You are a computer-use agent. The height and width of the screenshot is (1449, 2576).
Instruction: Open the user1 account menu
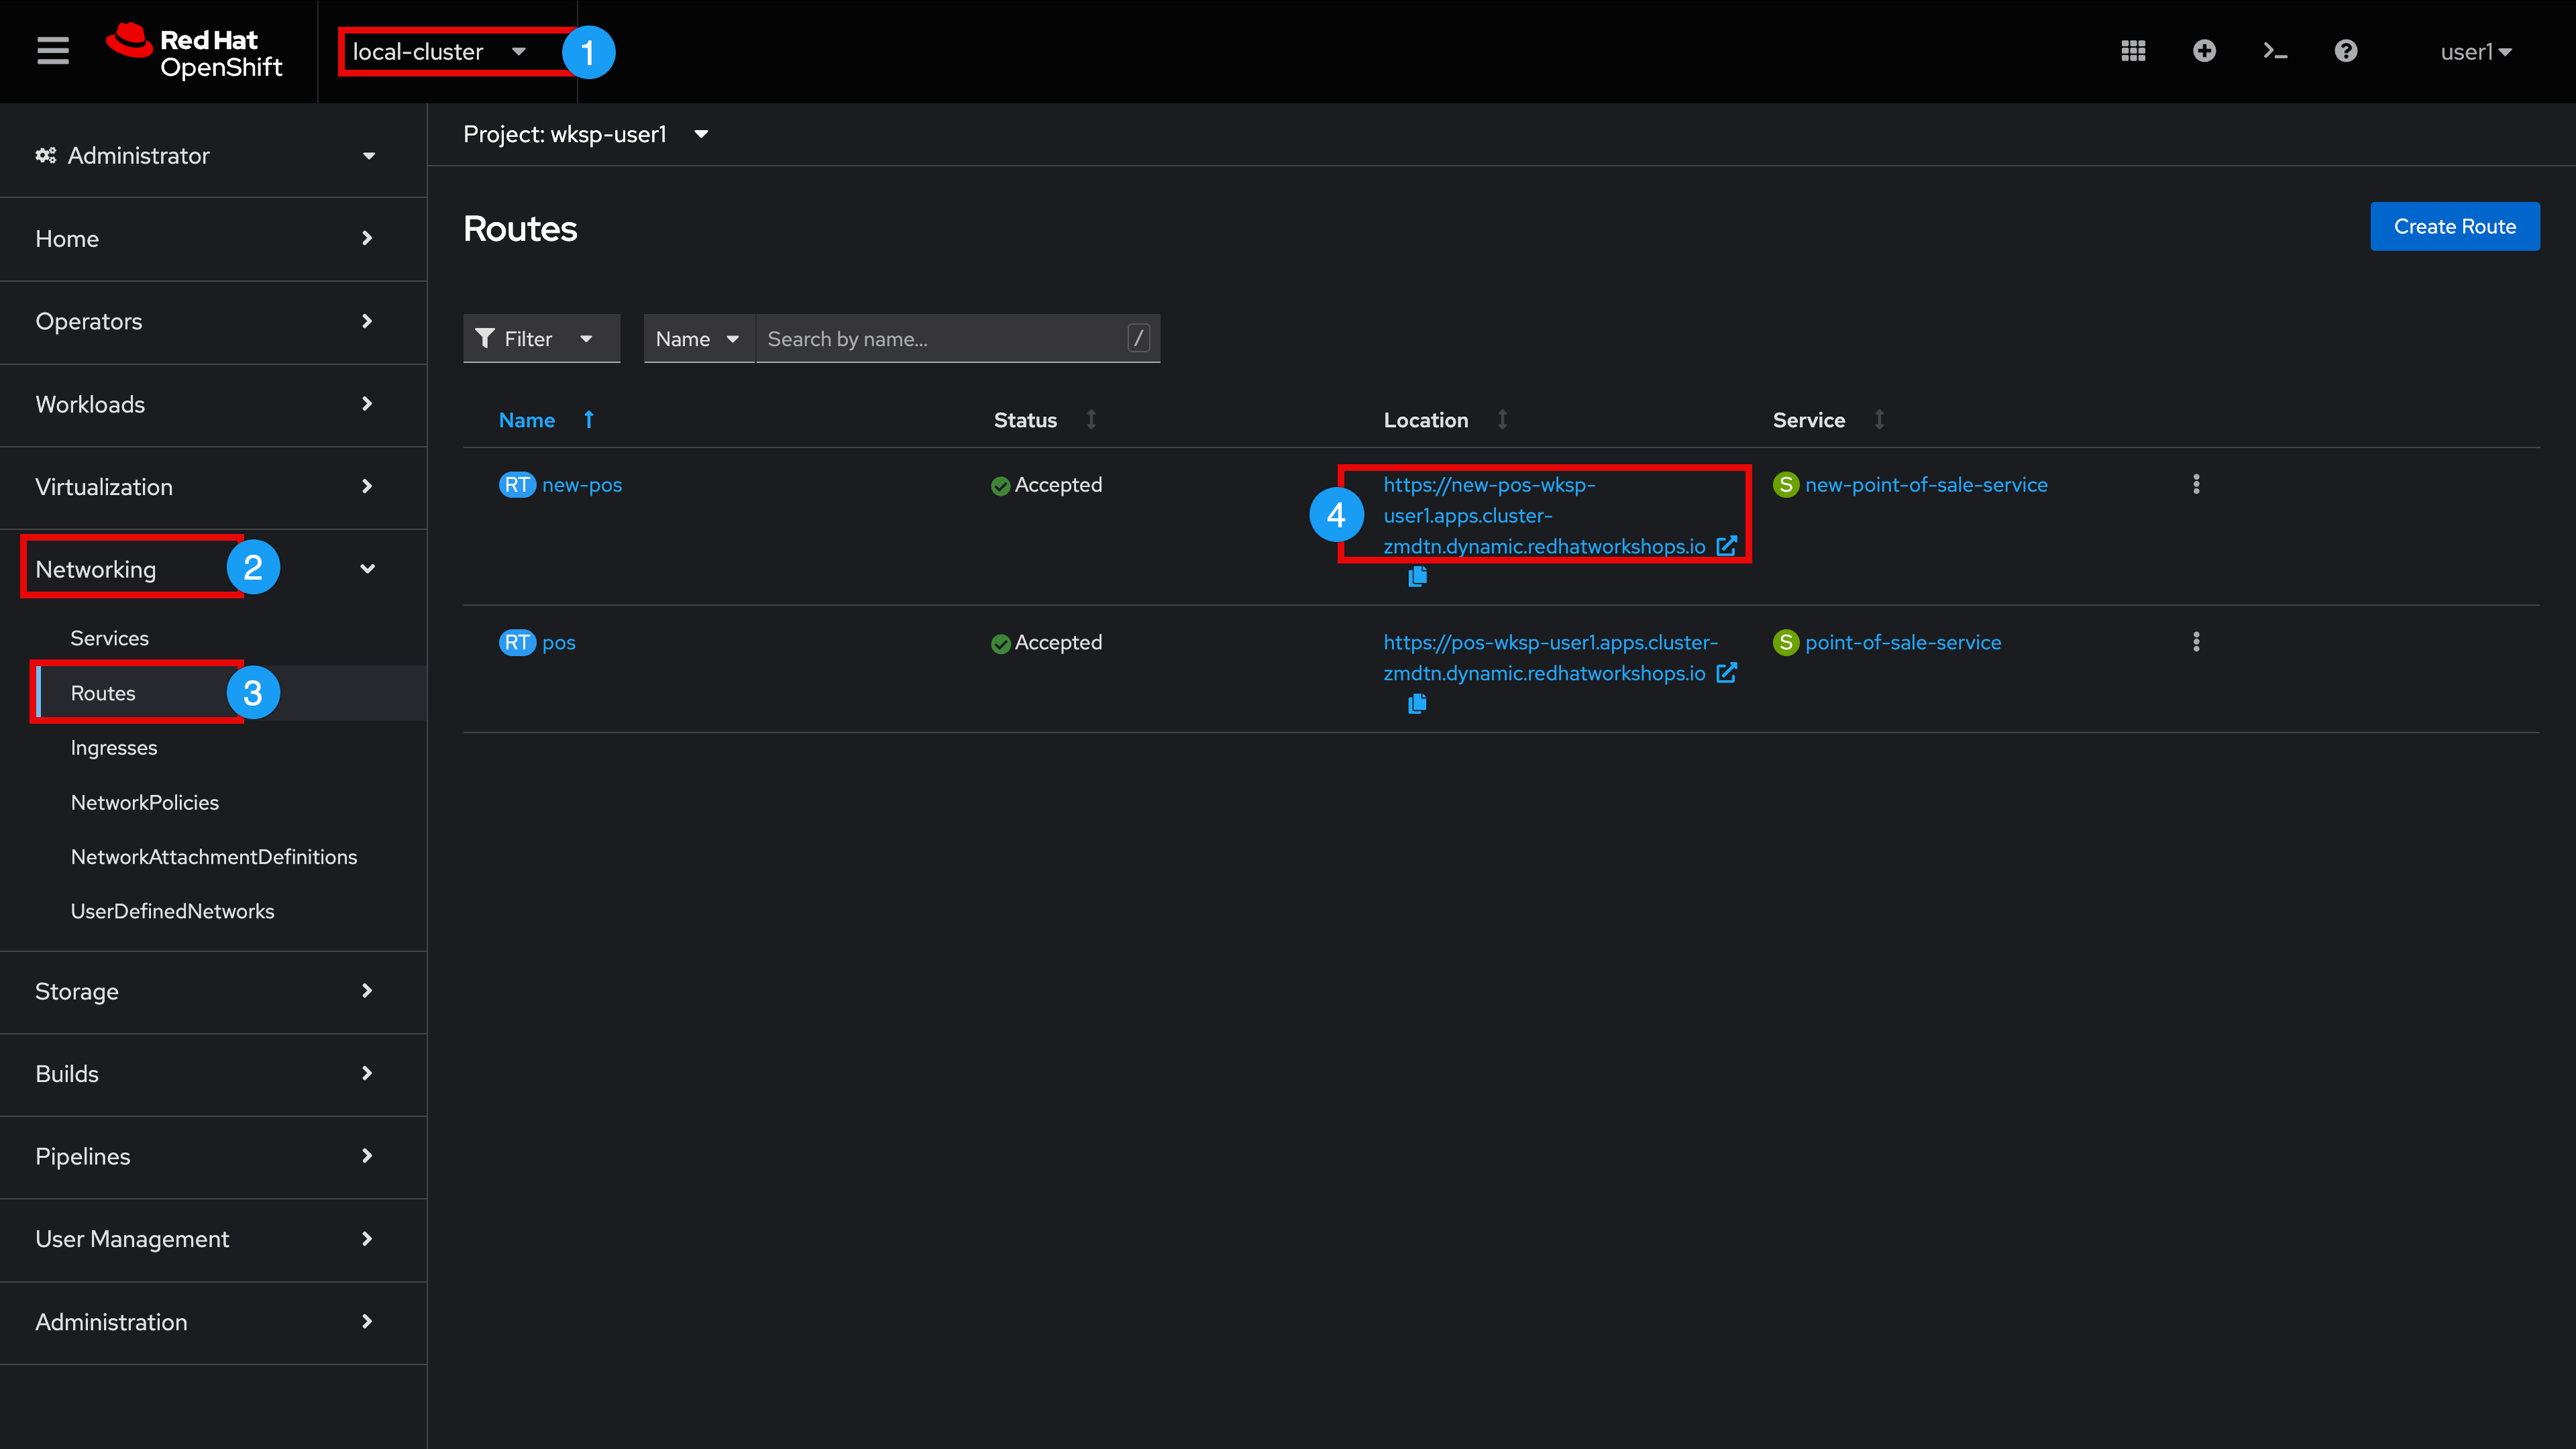tap(2475, 52)
